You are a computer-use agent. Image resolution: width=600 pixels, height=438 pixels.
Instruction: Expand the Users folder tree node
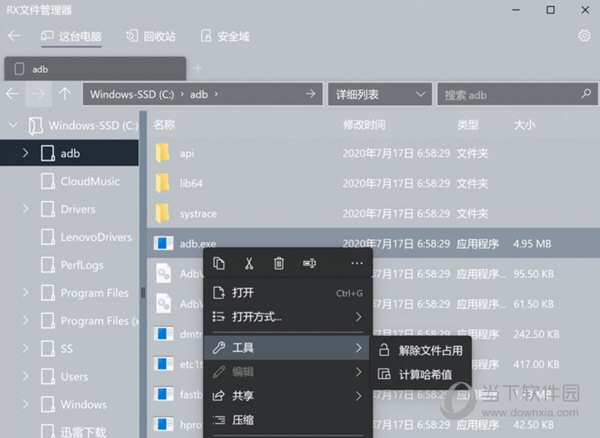pyautogui.click(x=26, y=377)
